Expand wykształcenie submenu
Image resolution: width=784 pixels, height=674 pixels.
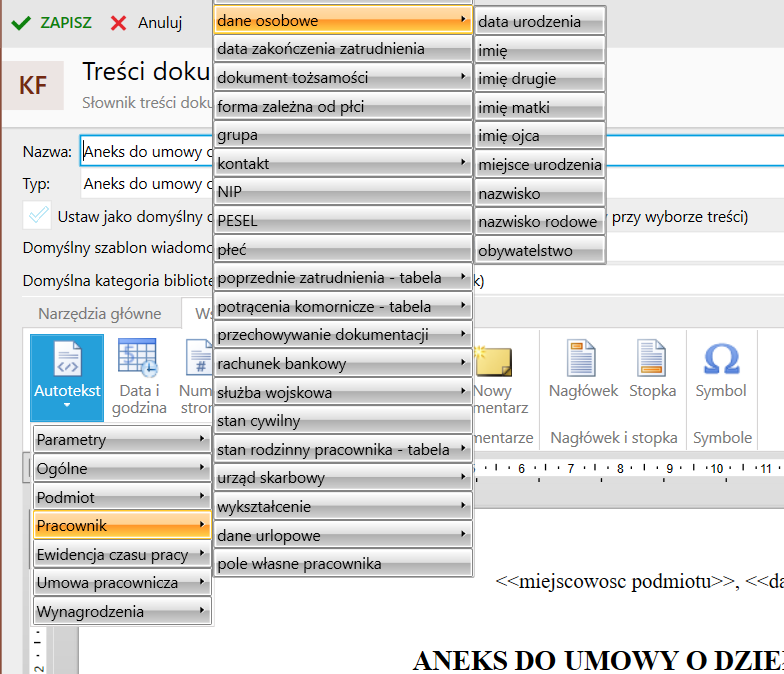click(x=343, y=506)
